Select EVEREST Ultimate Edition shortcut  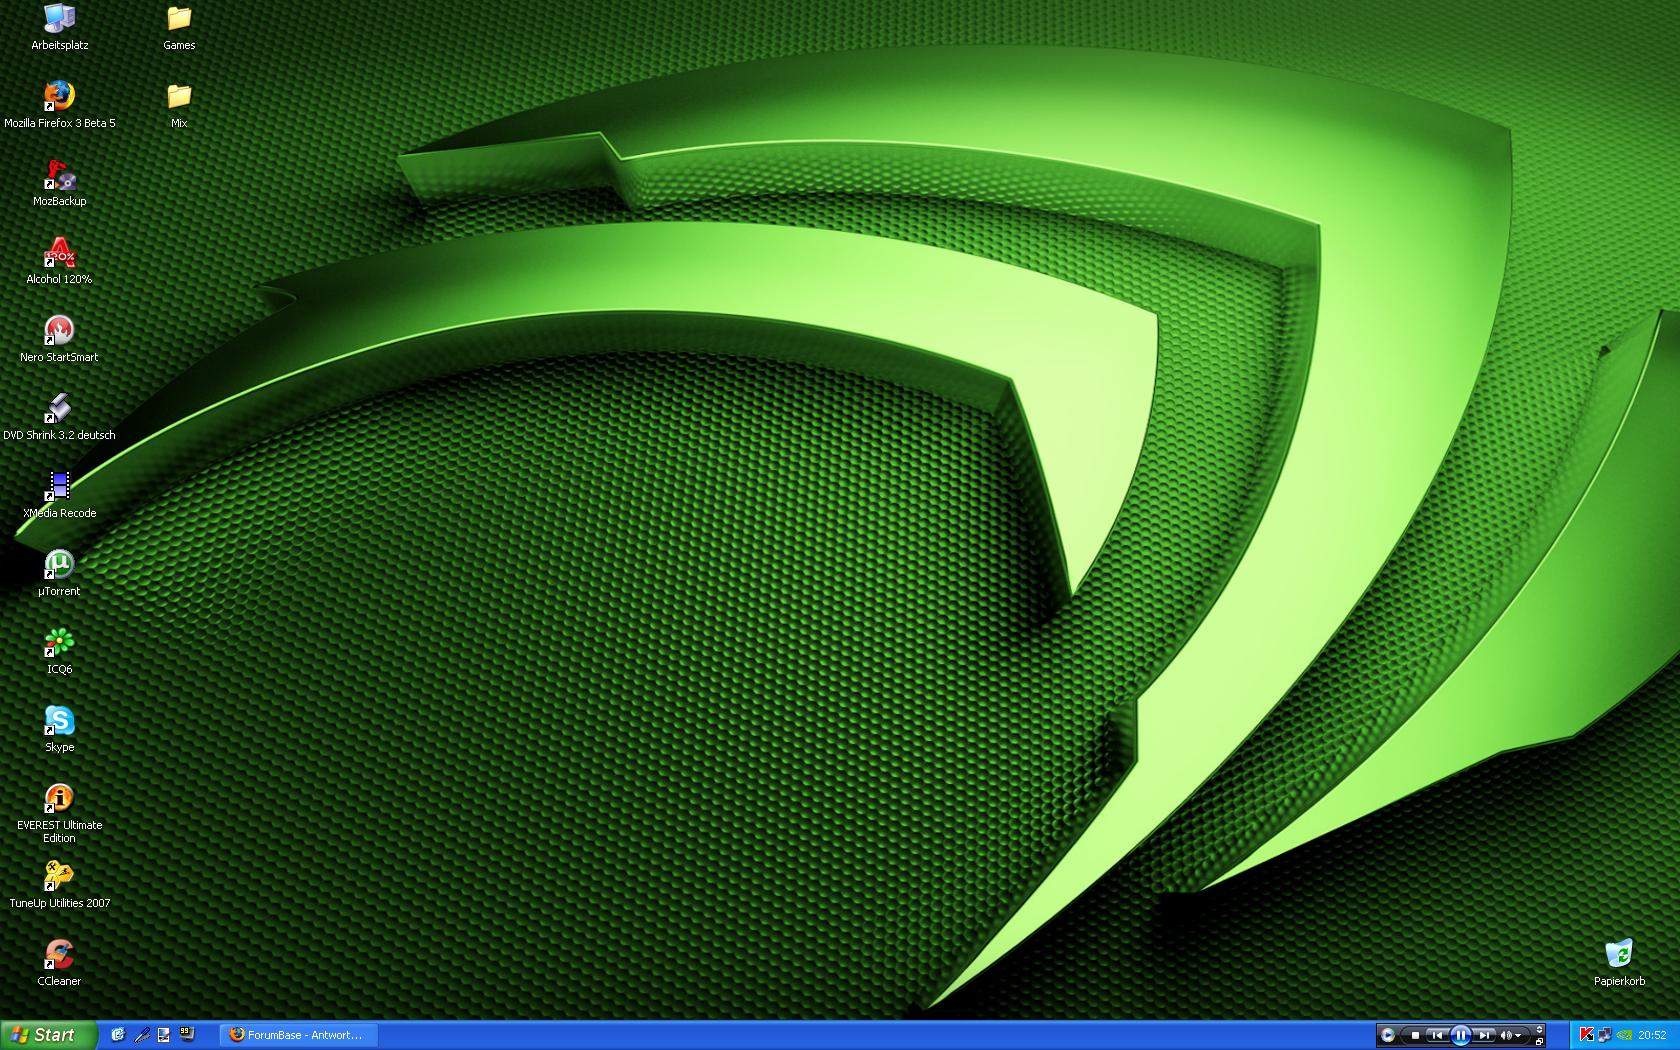[59, 813]
